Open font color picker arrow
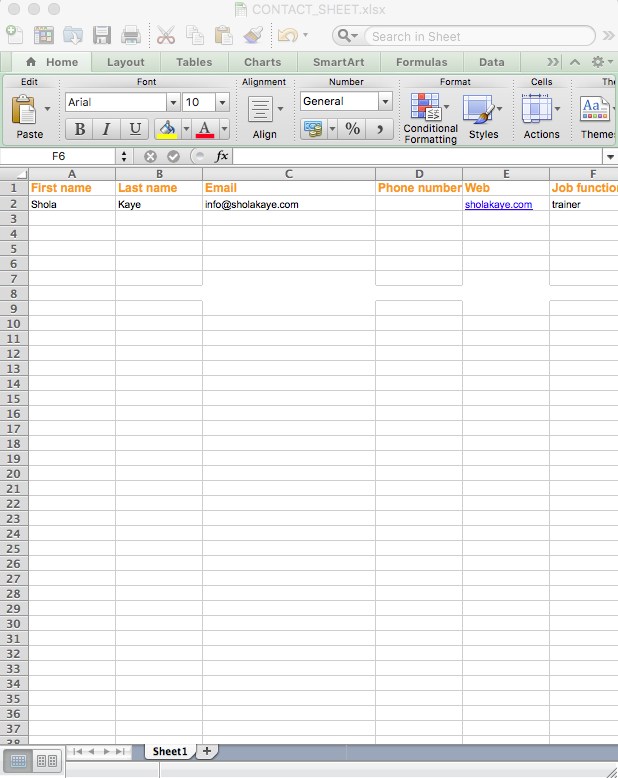The image size is (618, 778). (224, 130)
